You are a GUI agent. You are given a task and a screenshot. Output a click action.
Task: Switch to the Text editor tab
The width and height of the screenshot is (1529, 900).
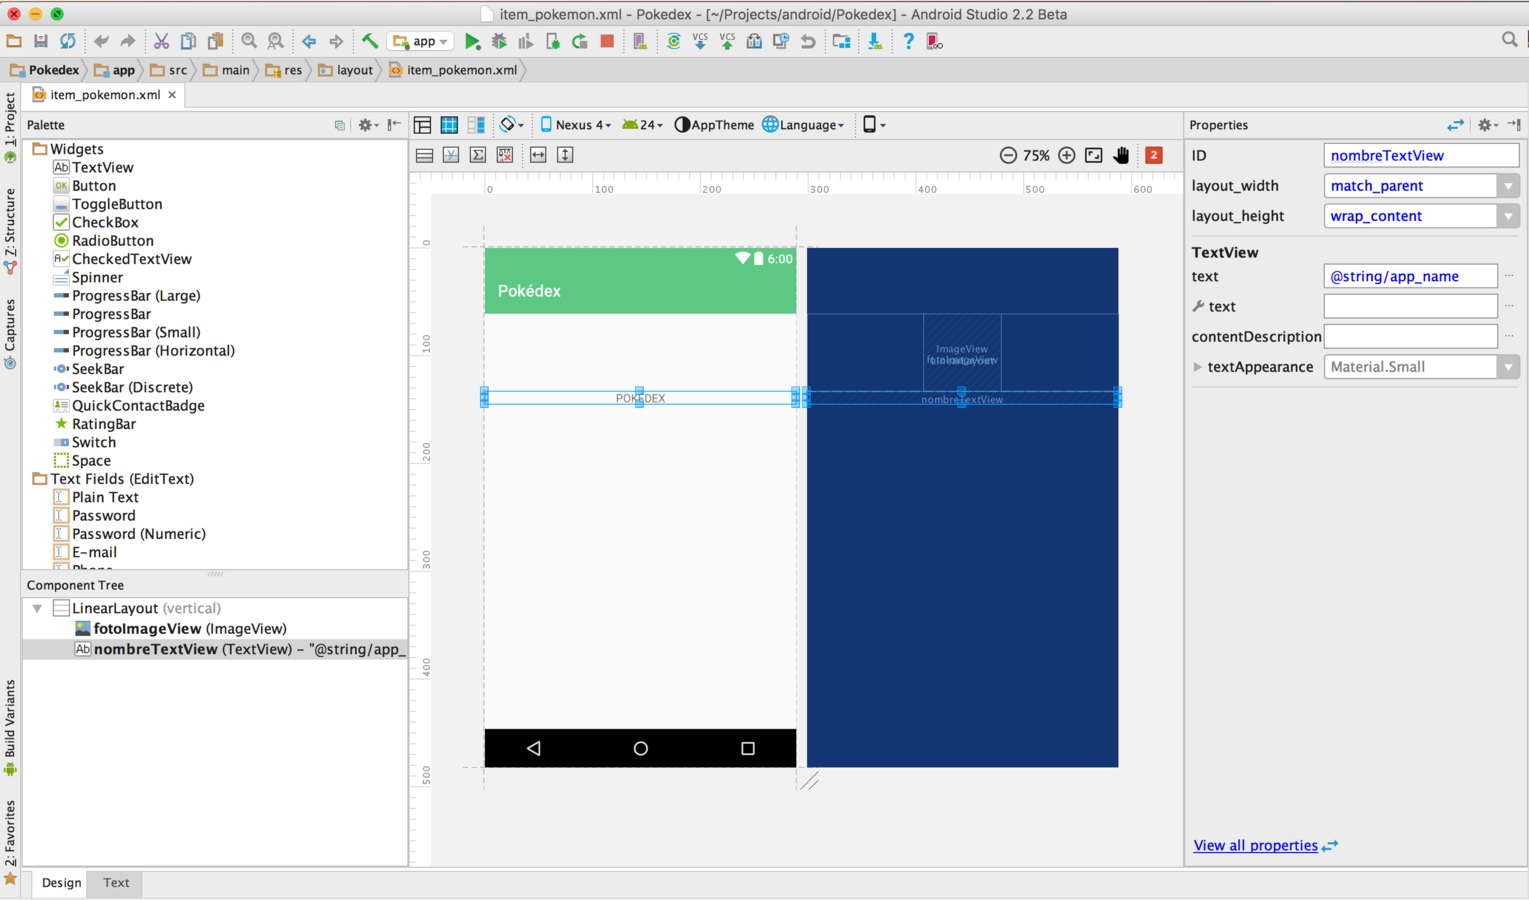116,883
